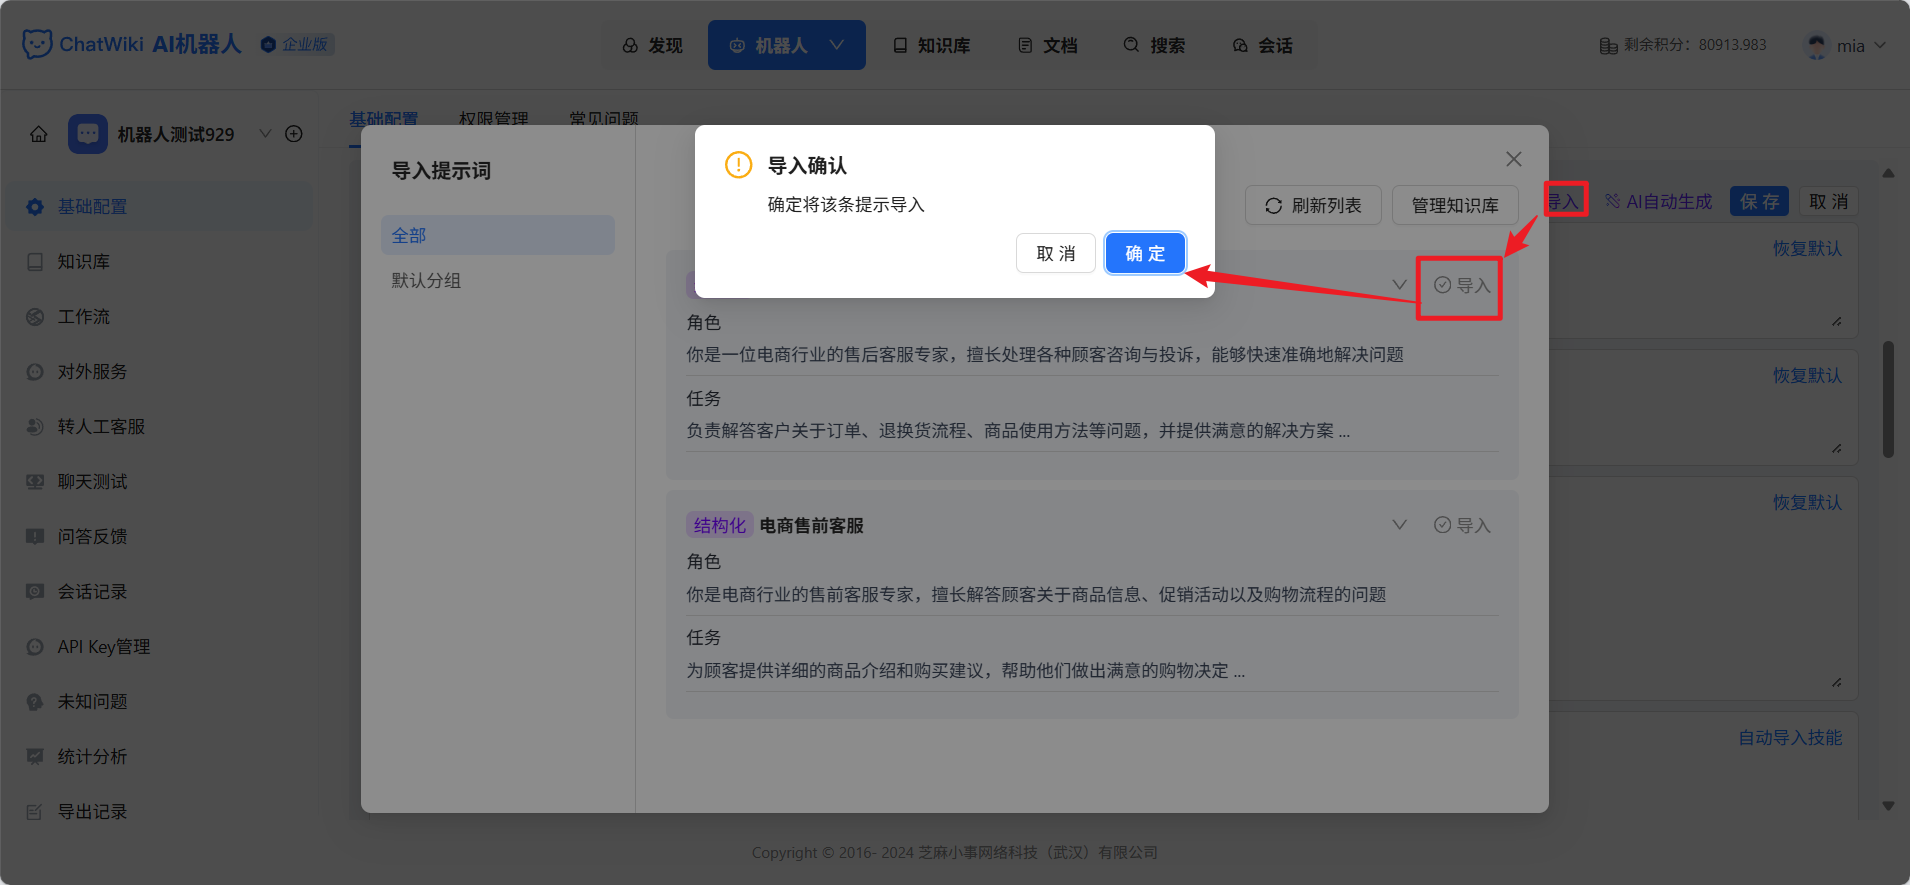The image size is (1910, 885).
Task: Confirm the import with 确定 button
Action: coord(1145,253)
